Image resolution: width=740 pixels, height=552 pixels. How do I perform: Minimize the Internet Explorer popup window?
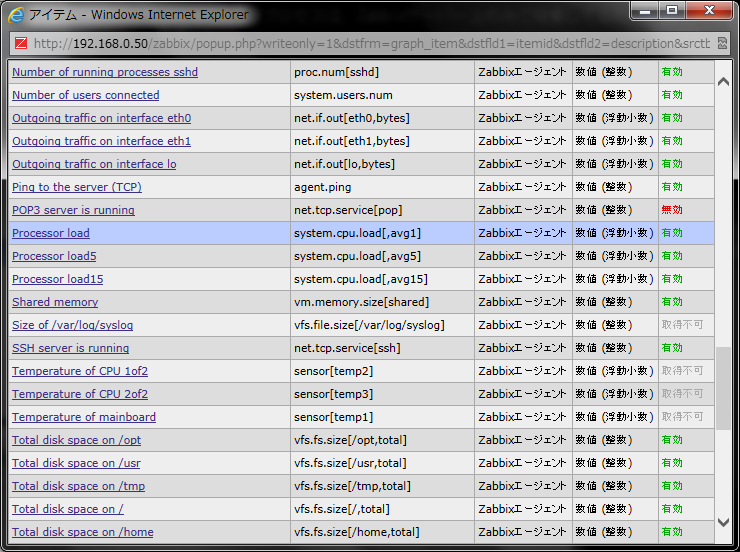[x=645, y=10]
